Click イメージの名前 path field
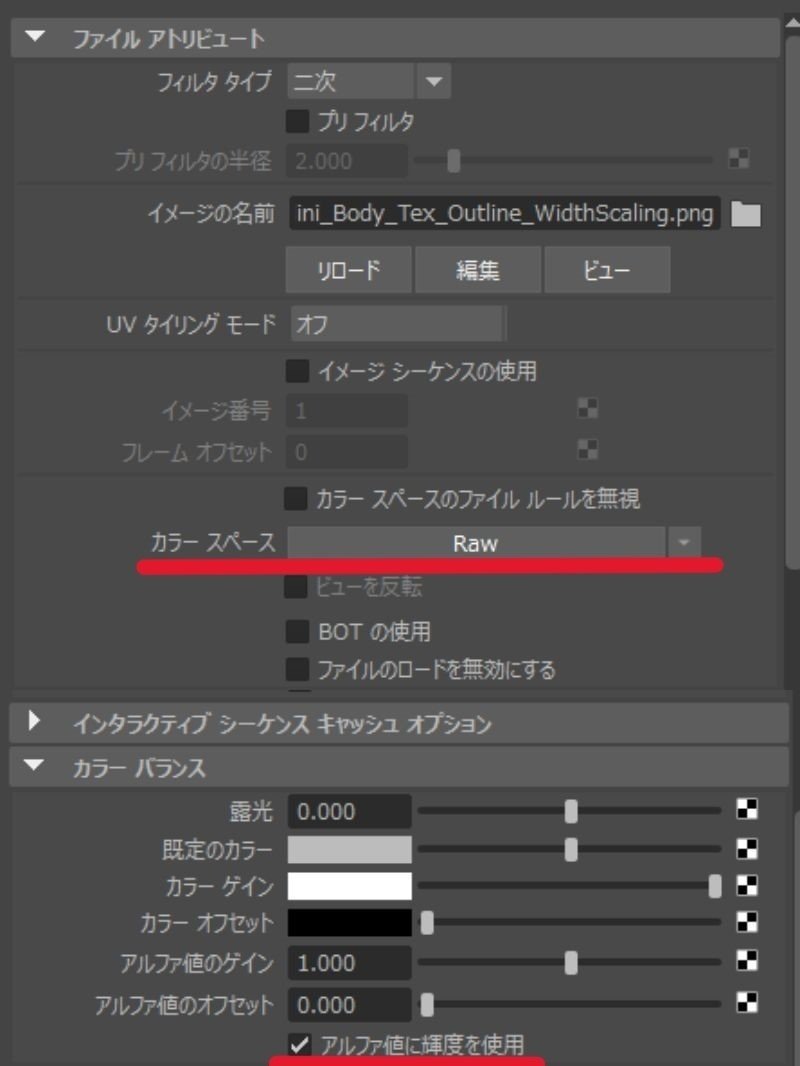 (504, 214)
